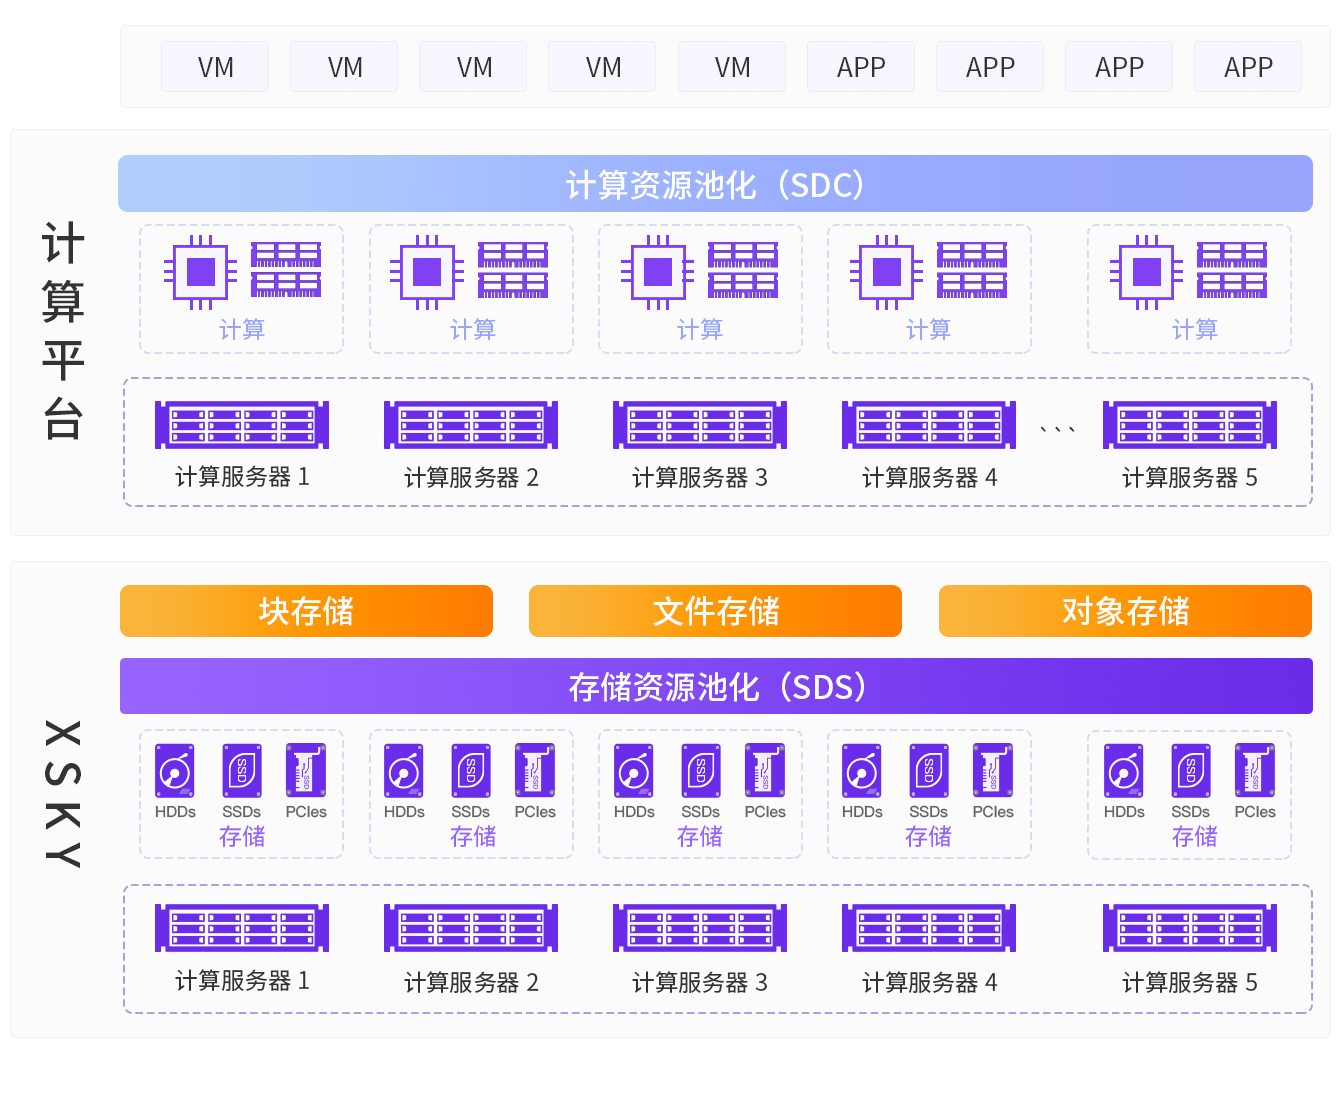This screenshot has height=1113, width=1340.
Task: Click the 对象存储 orange box
Action: coord(1125,611)
